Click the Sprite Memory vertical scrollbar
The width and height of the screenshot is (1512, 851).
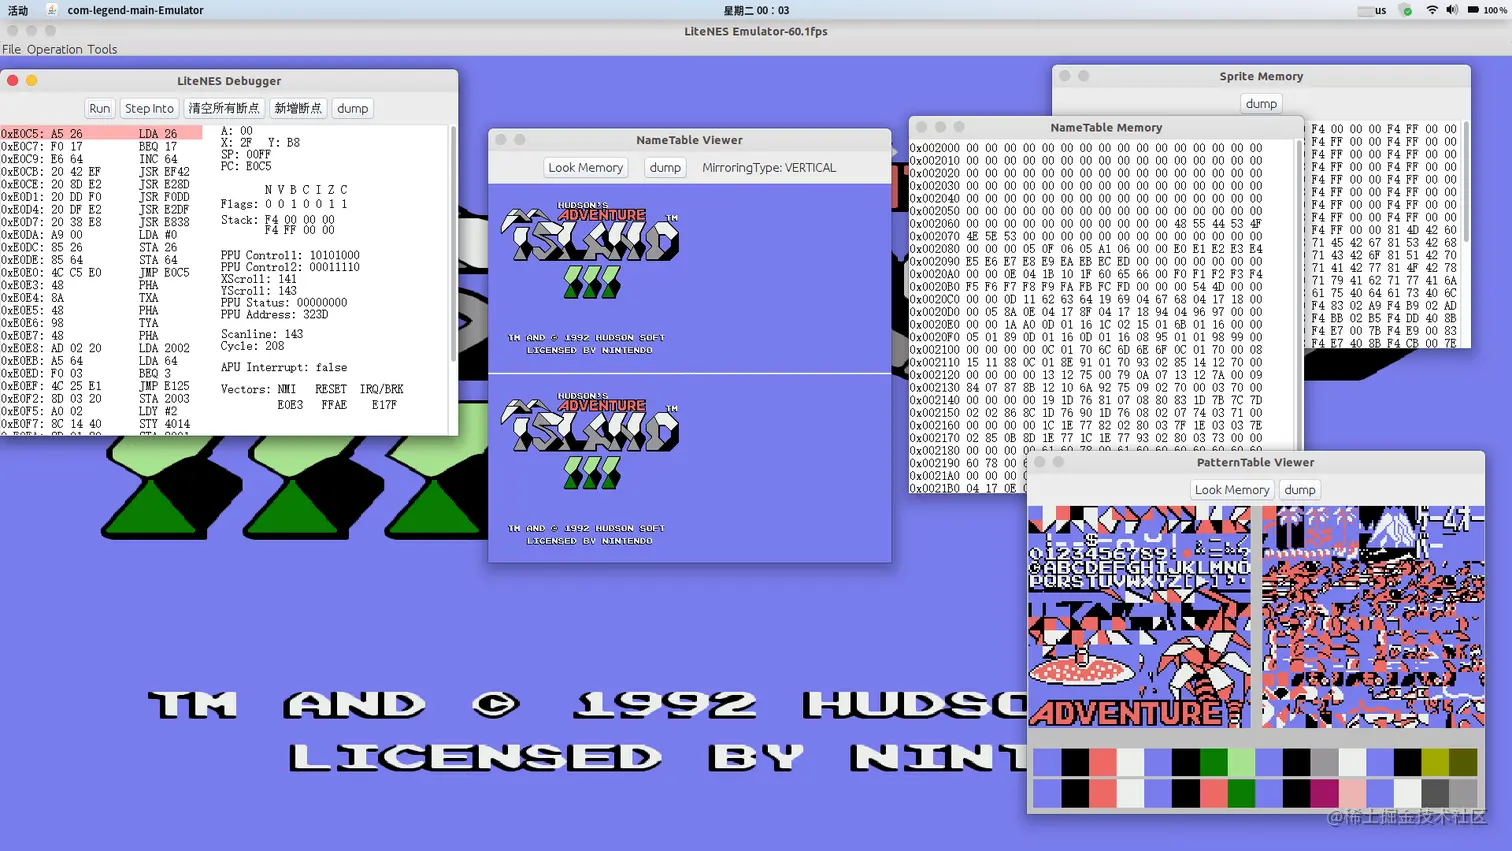point(1466,180)
